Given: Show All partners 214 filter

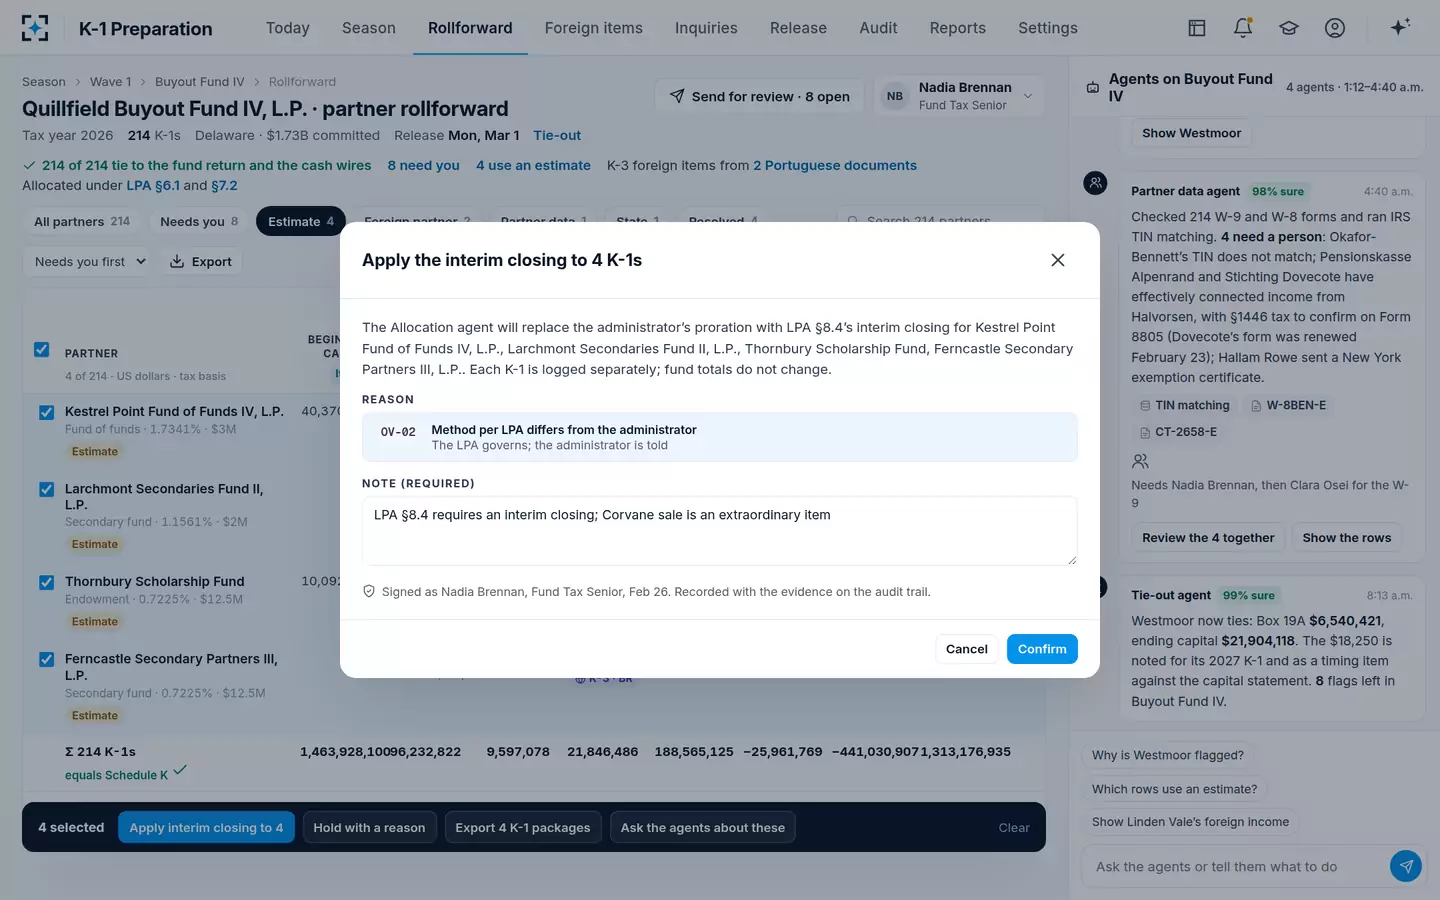Looking at the screenshot, I should tap(82, 222).
